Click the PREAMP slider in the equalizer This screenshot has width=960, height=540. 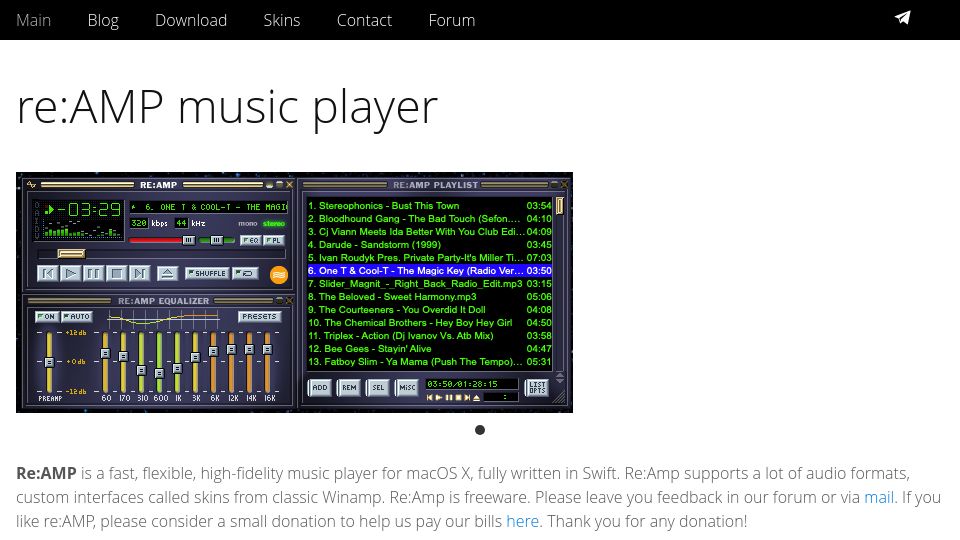coord(49,361)
